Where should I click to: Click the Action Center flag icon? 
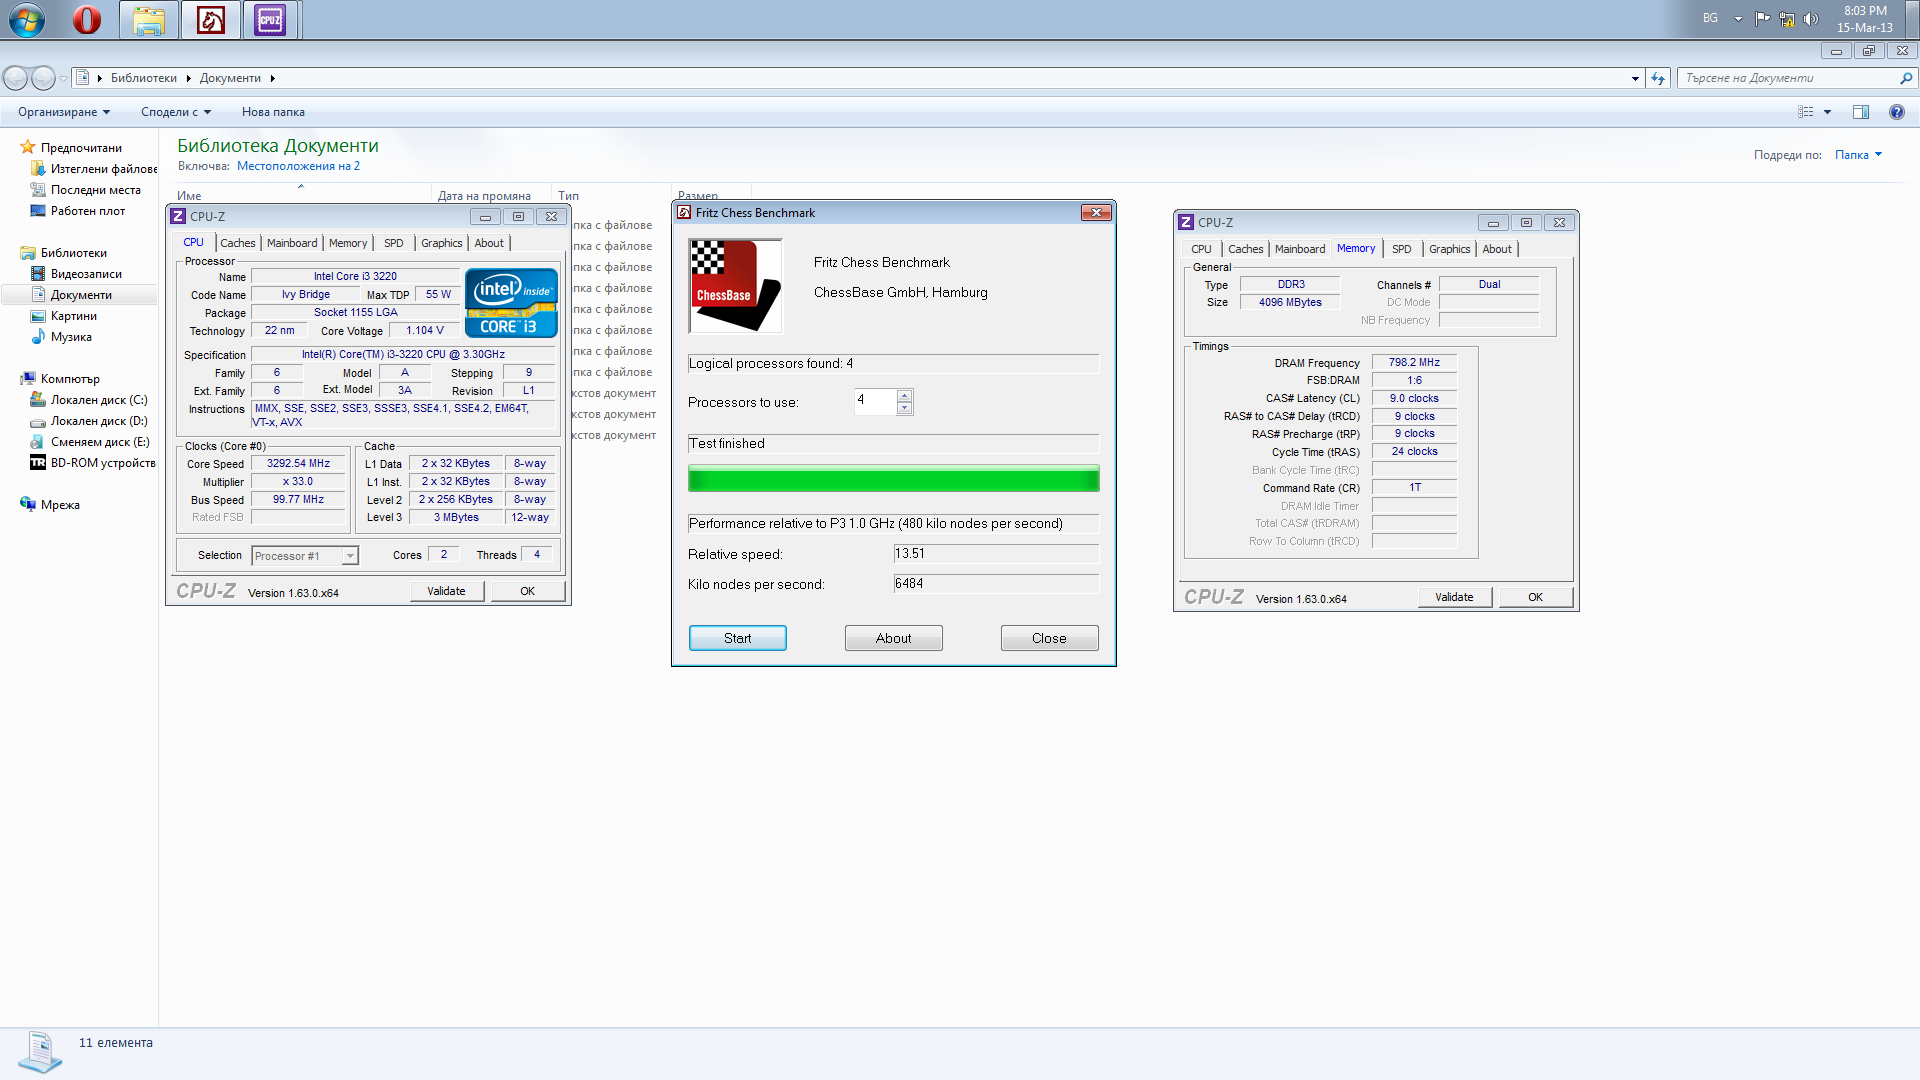[1762, 19]
